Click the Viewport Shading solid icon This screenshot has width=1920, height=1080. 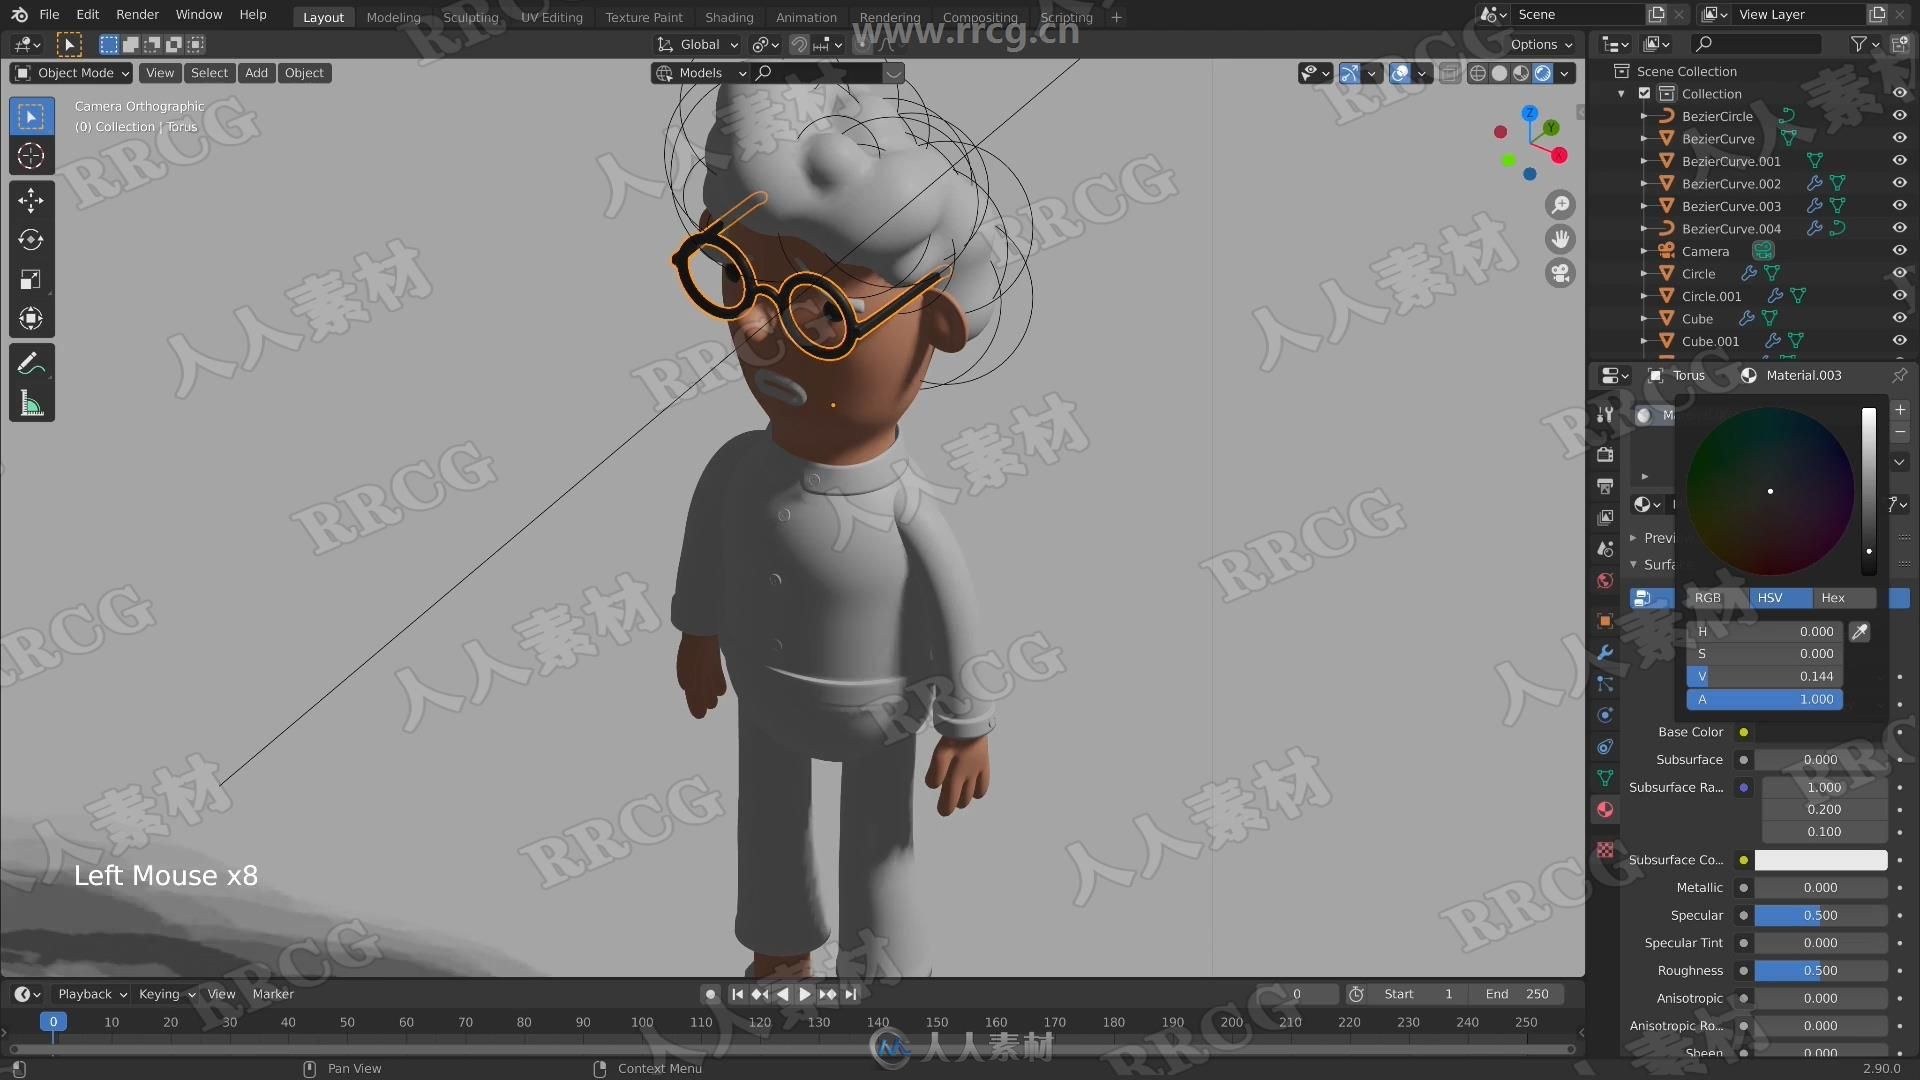click(x=1499, y=73)
